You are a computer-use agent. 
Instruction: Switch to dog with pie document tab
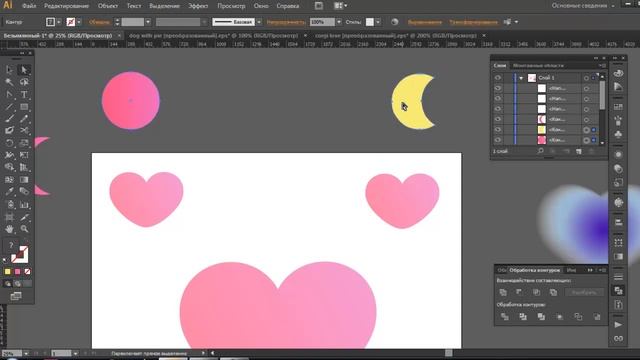213,36
